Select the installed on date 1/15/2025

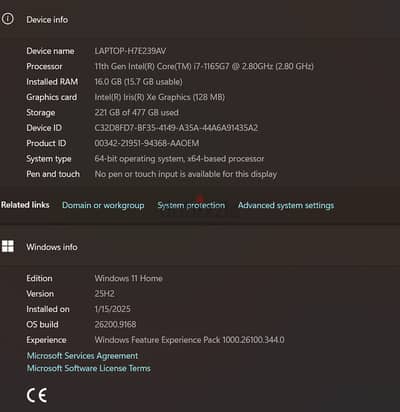click(112, 309)
